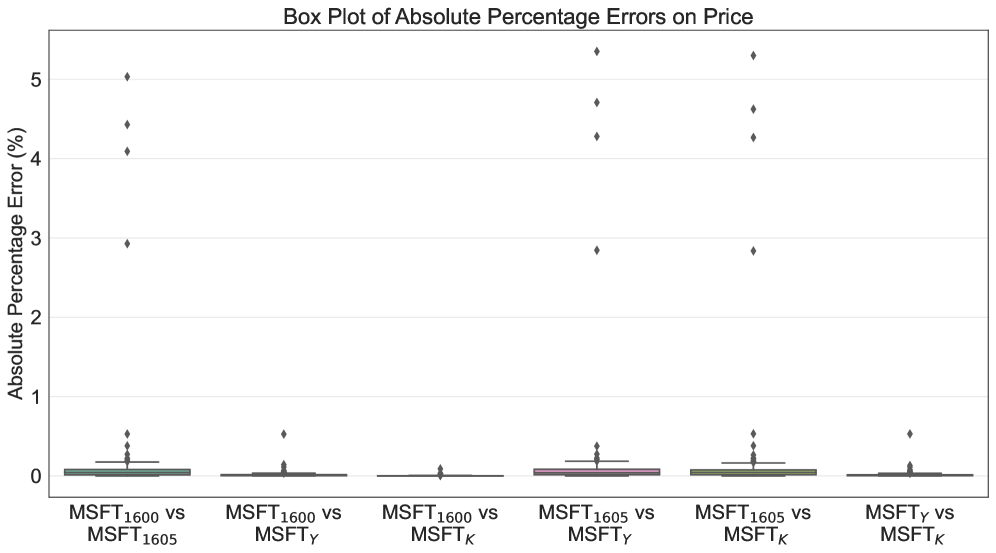Click the topmost outlier of MSFT1605 vs MSFTY
Screen dimensions: 996x553
coord(597,51)
